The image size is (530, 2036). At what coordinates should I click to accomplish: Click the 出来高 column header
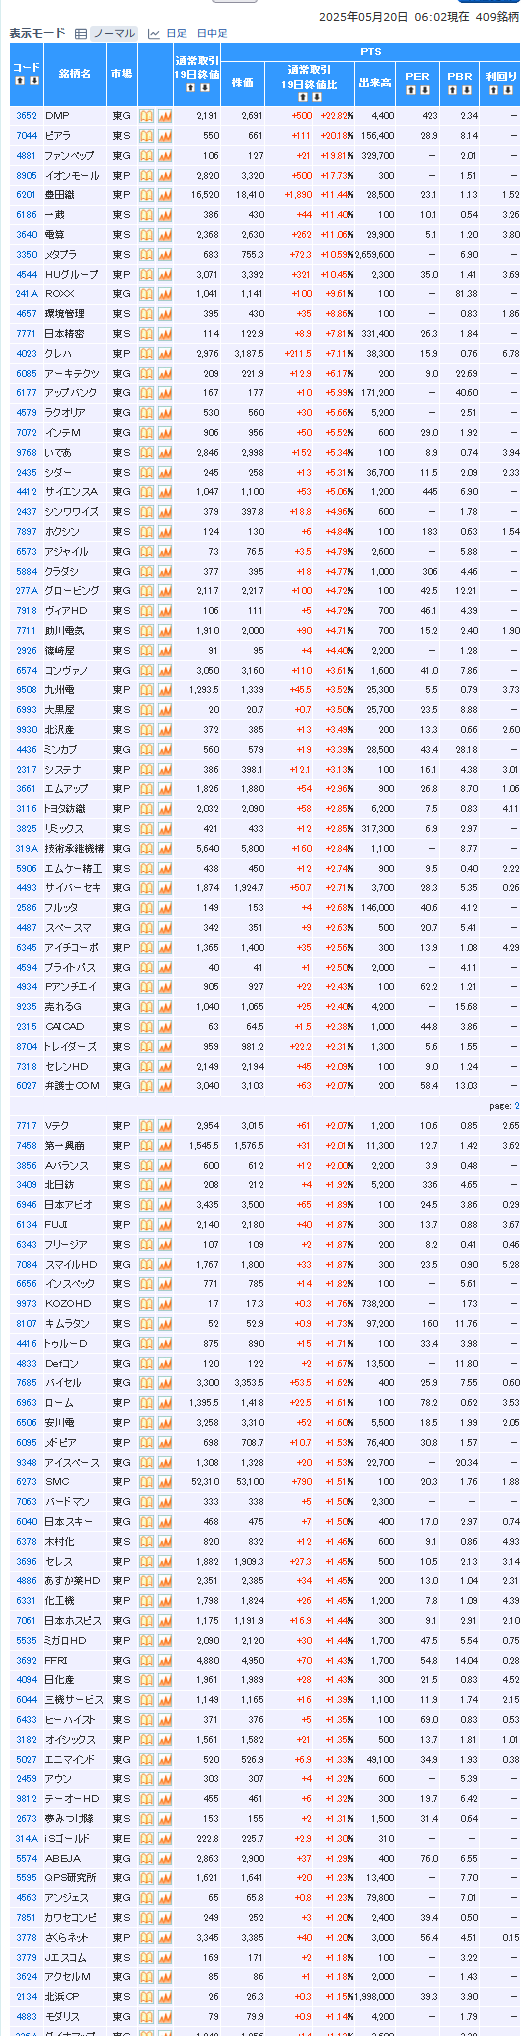375,82
